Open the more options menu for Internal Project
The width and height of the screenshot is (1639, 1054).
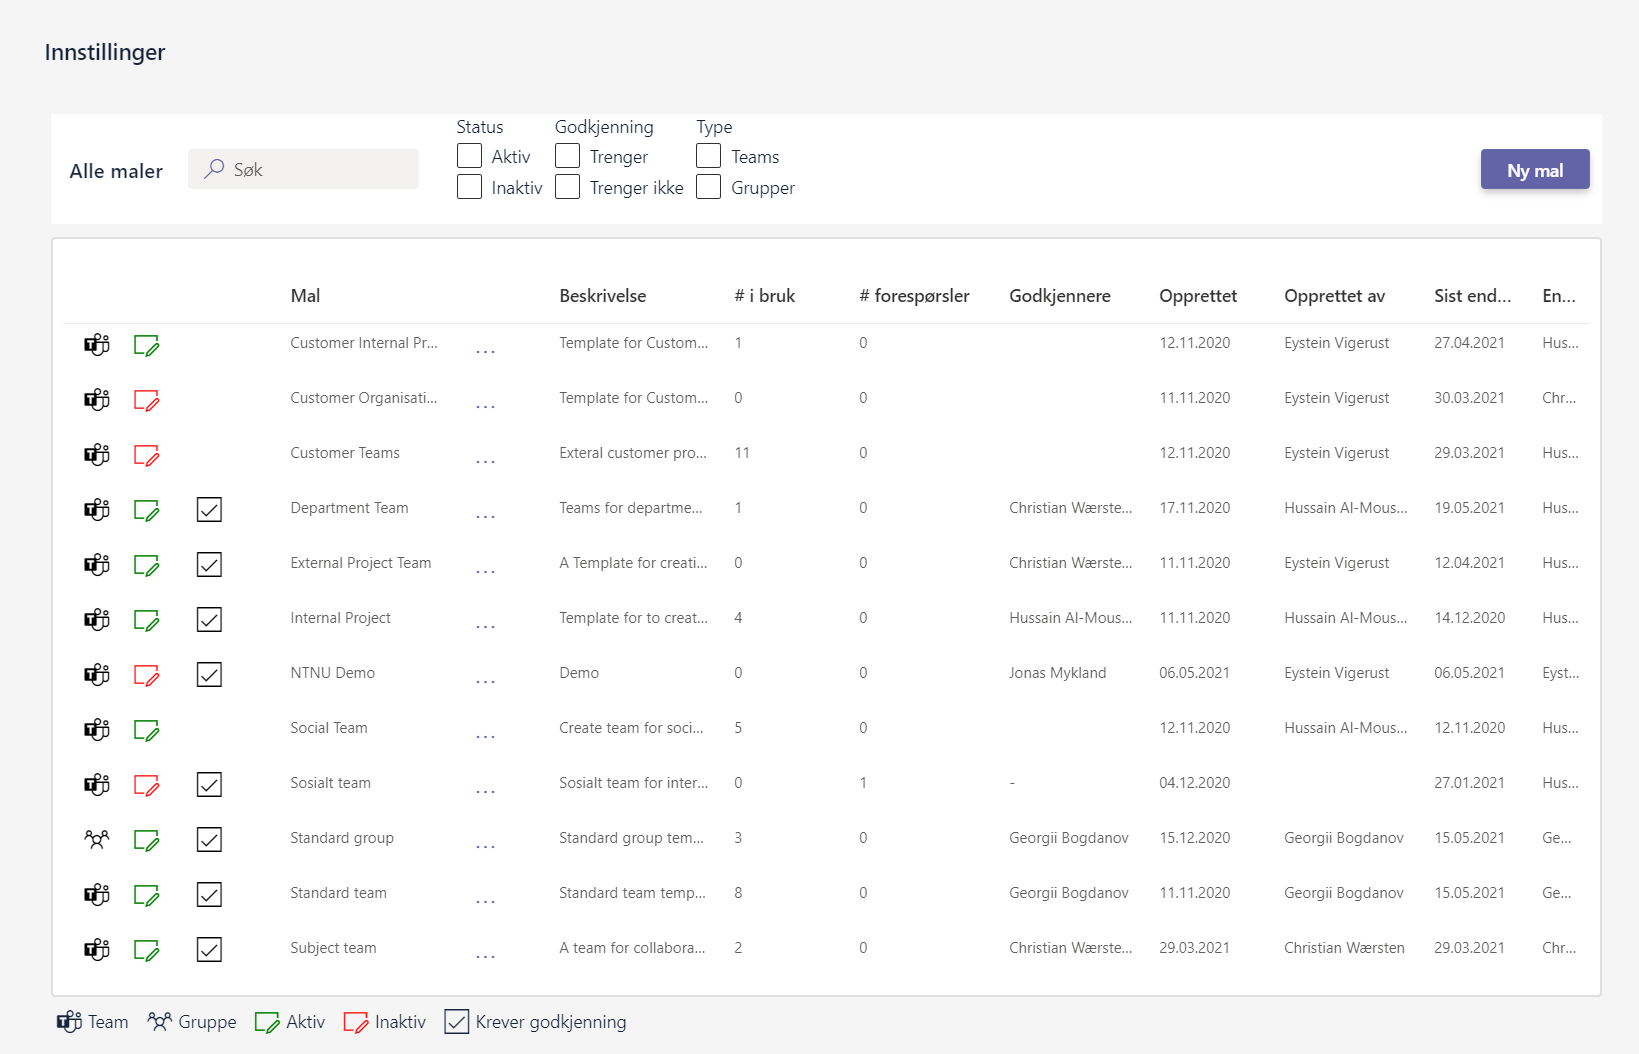point(485,627)
